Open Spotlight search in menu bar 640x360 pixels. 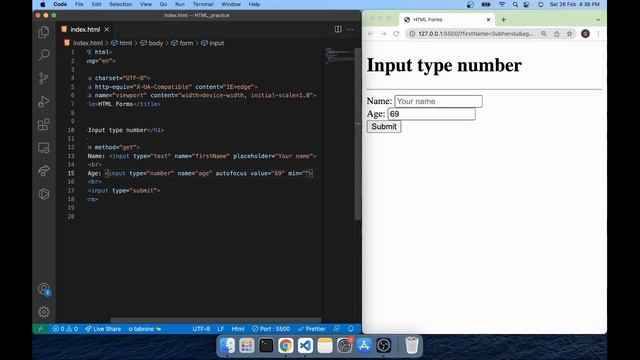point(515,4)
